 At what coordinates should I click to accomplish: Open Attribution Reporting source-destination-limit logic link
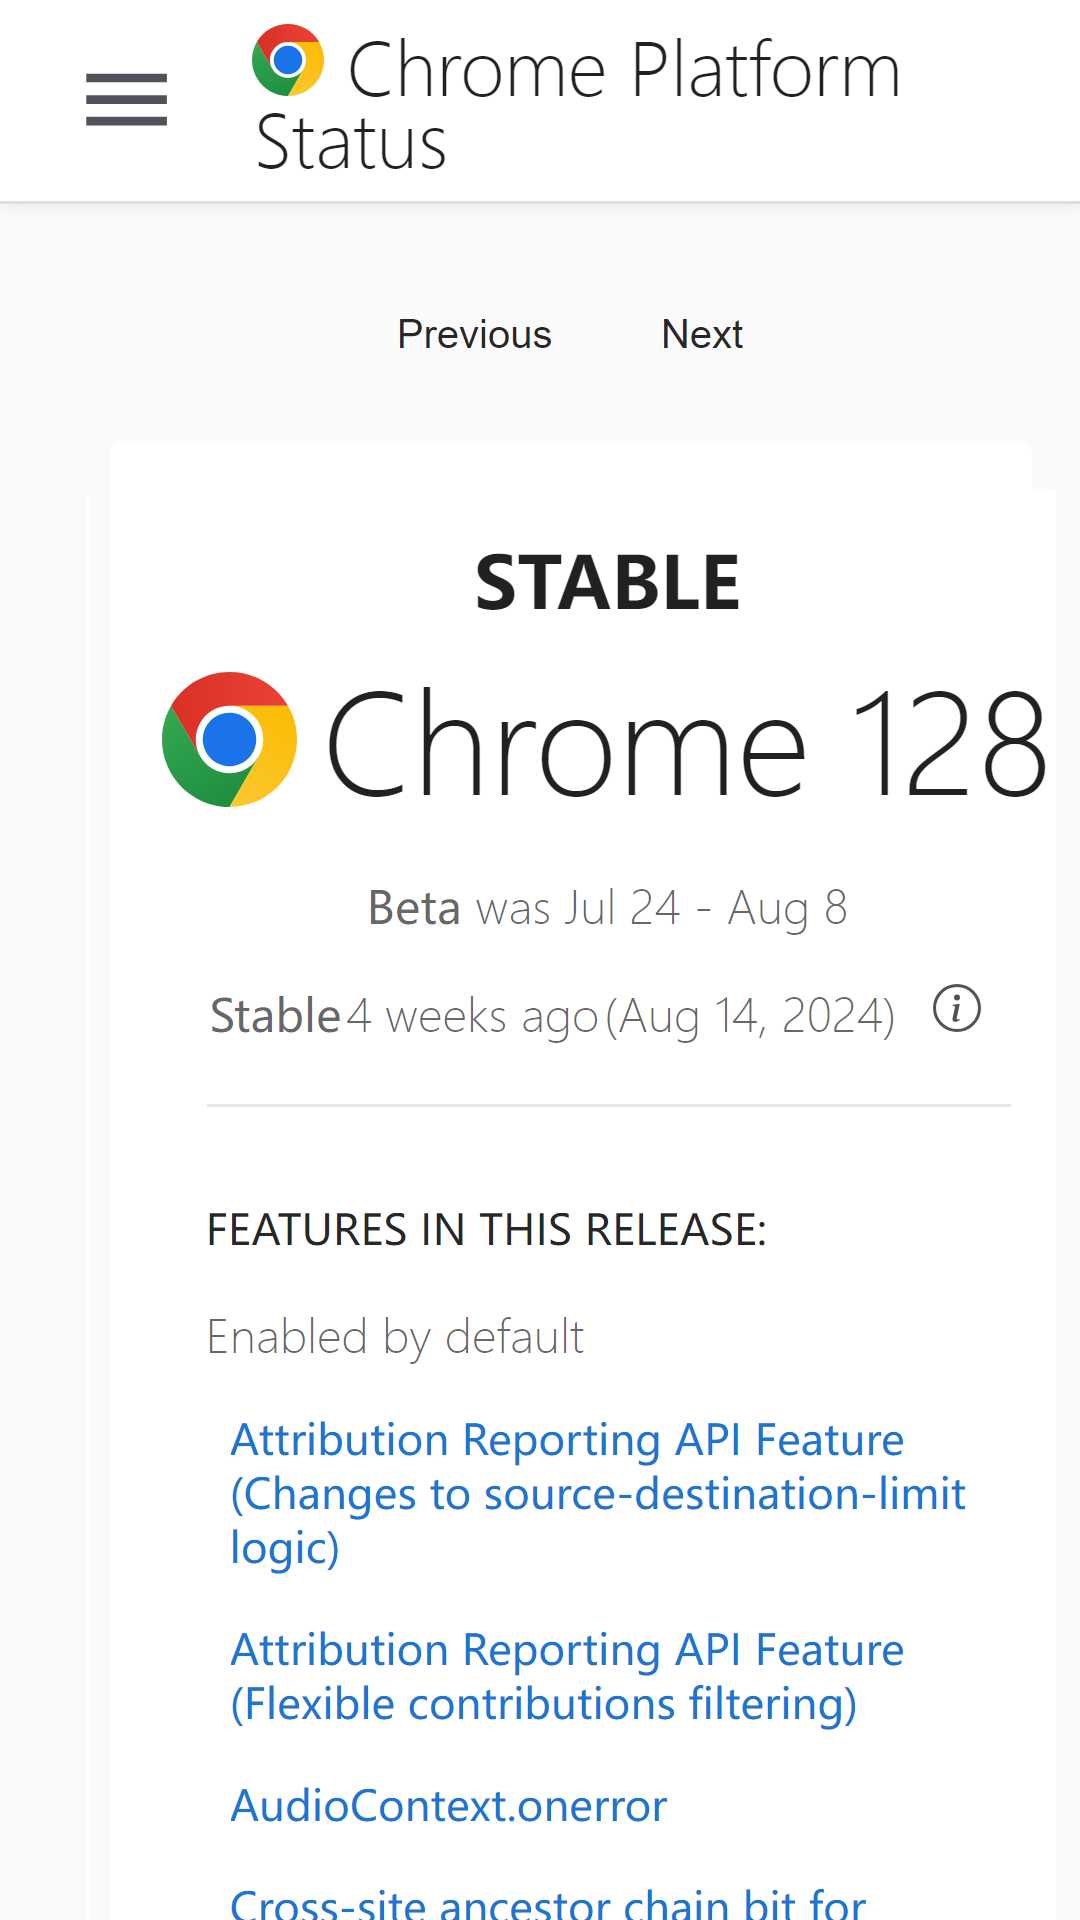point(598,1494)
